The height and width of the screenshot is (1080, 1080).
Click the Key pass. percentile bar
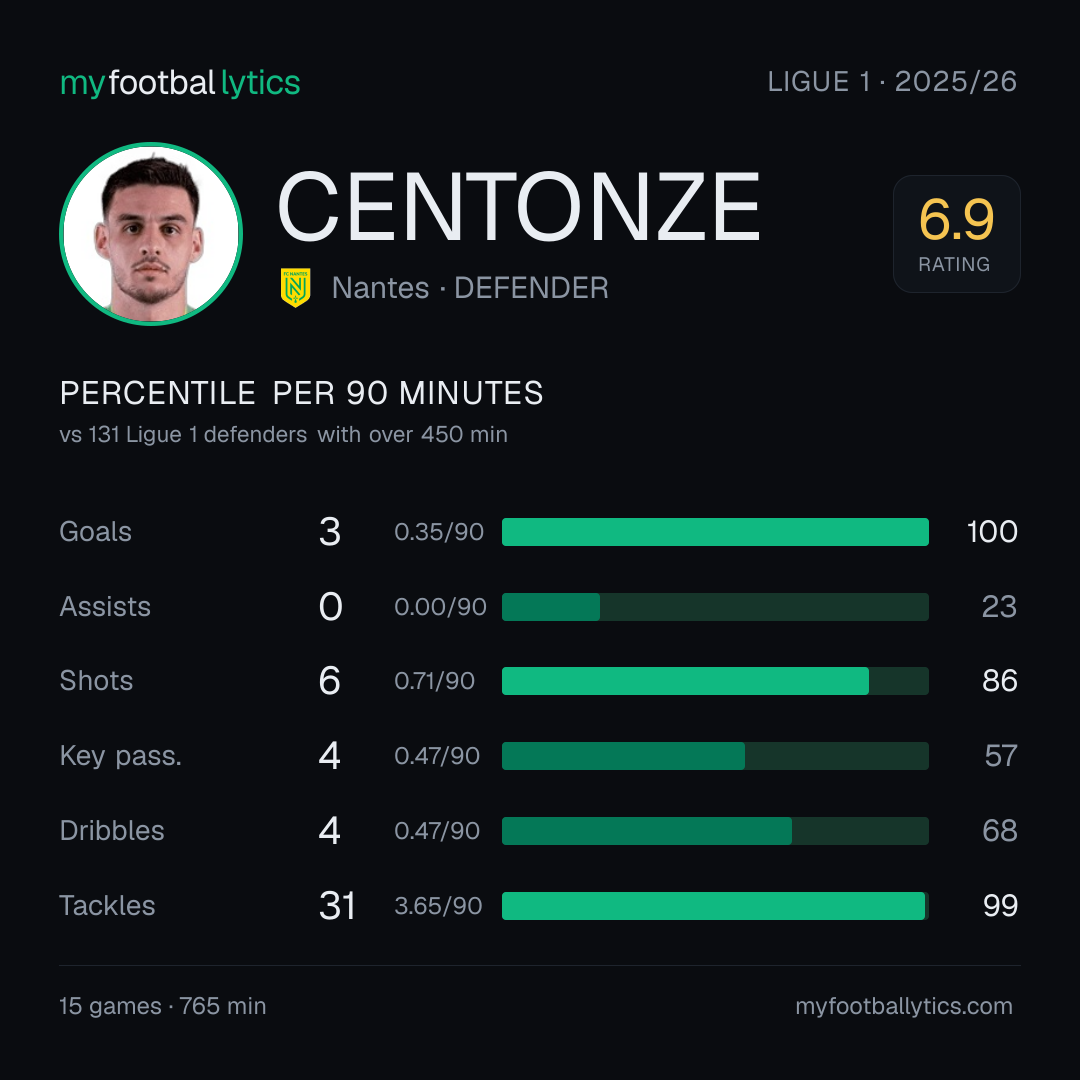coord(715,756)
